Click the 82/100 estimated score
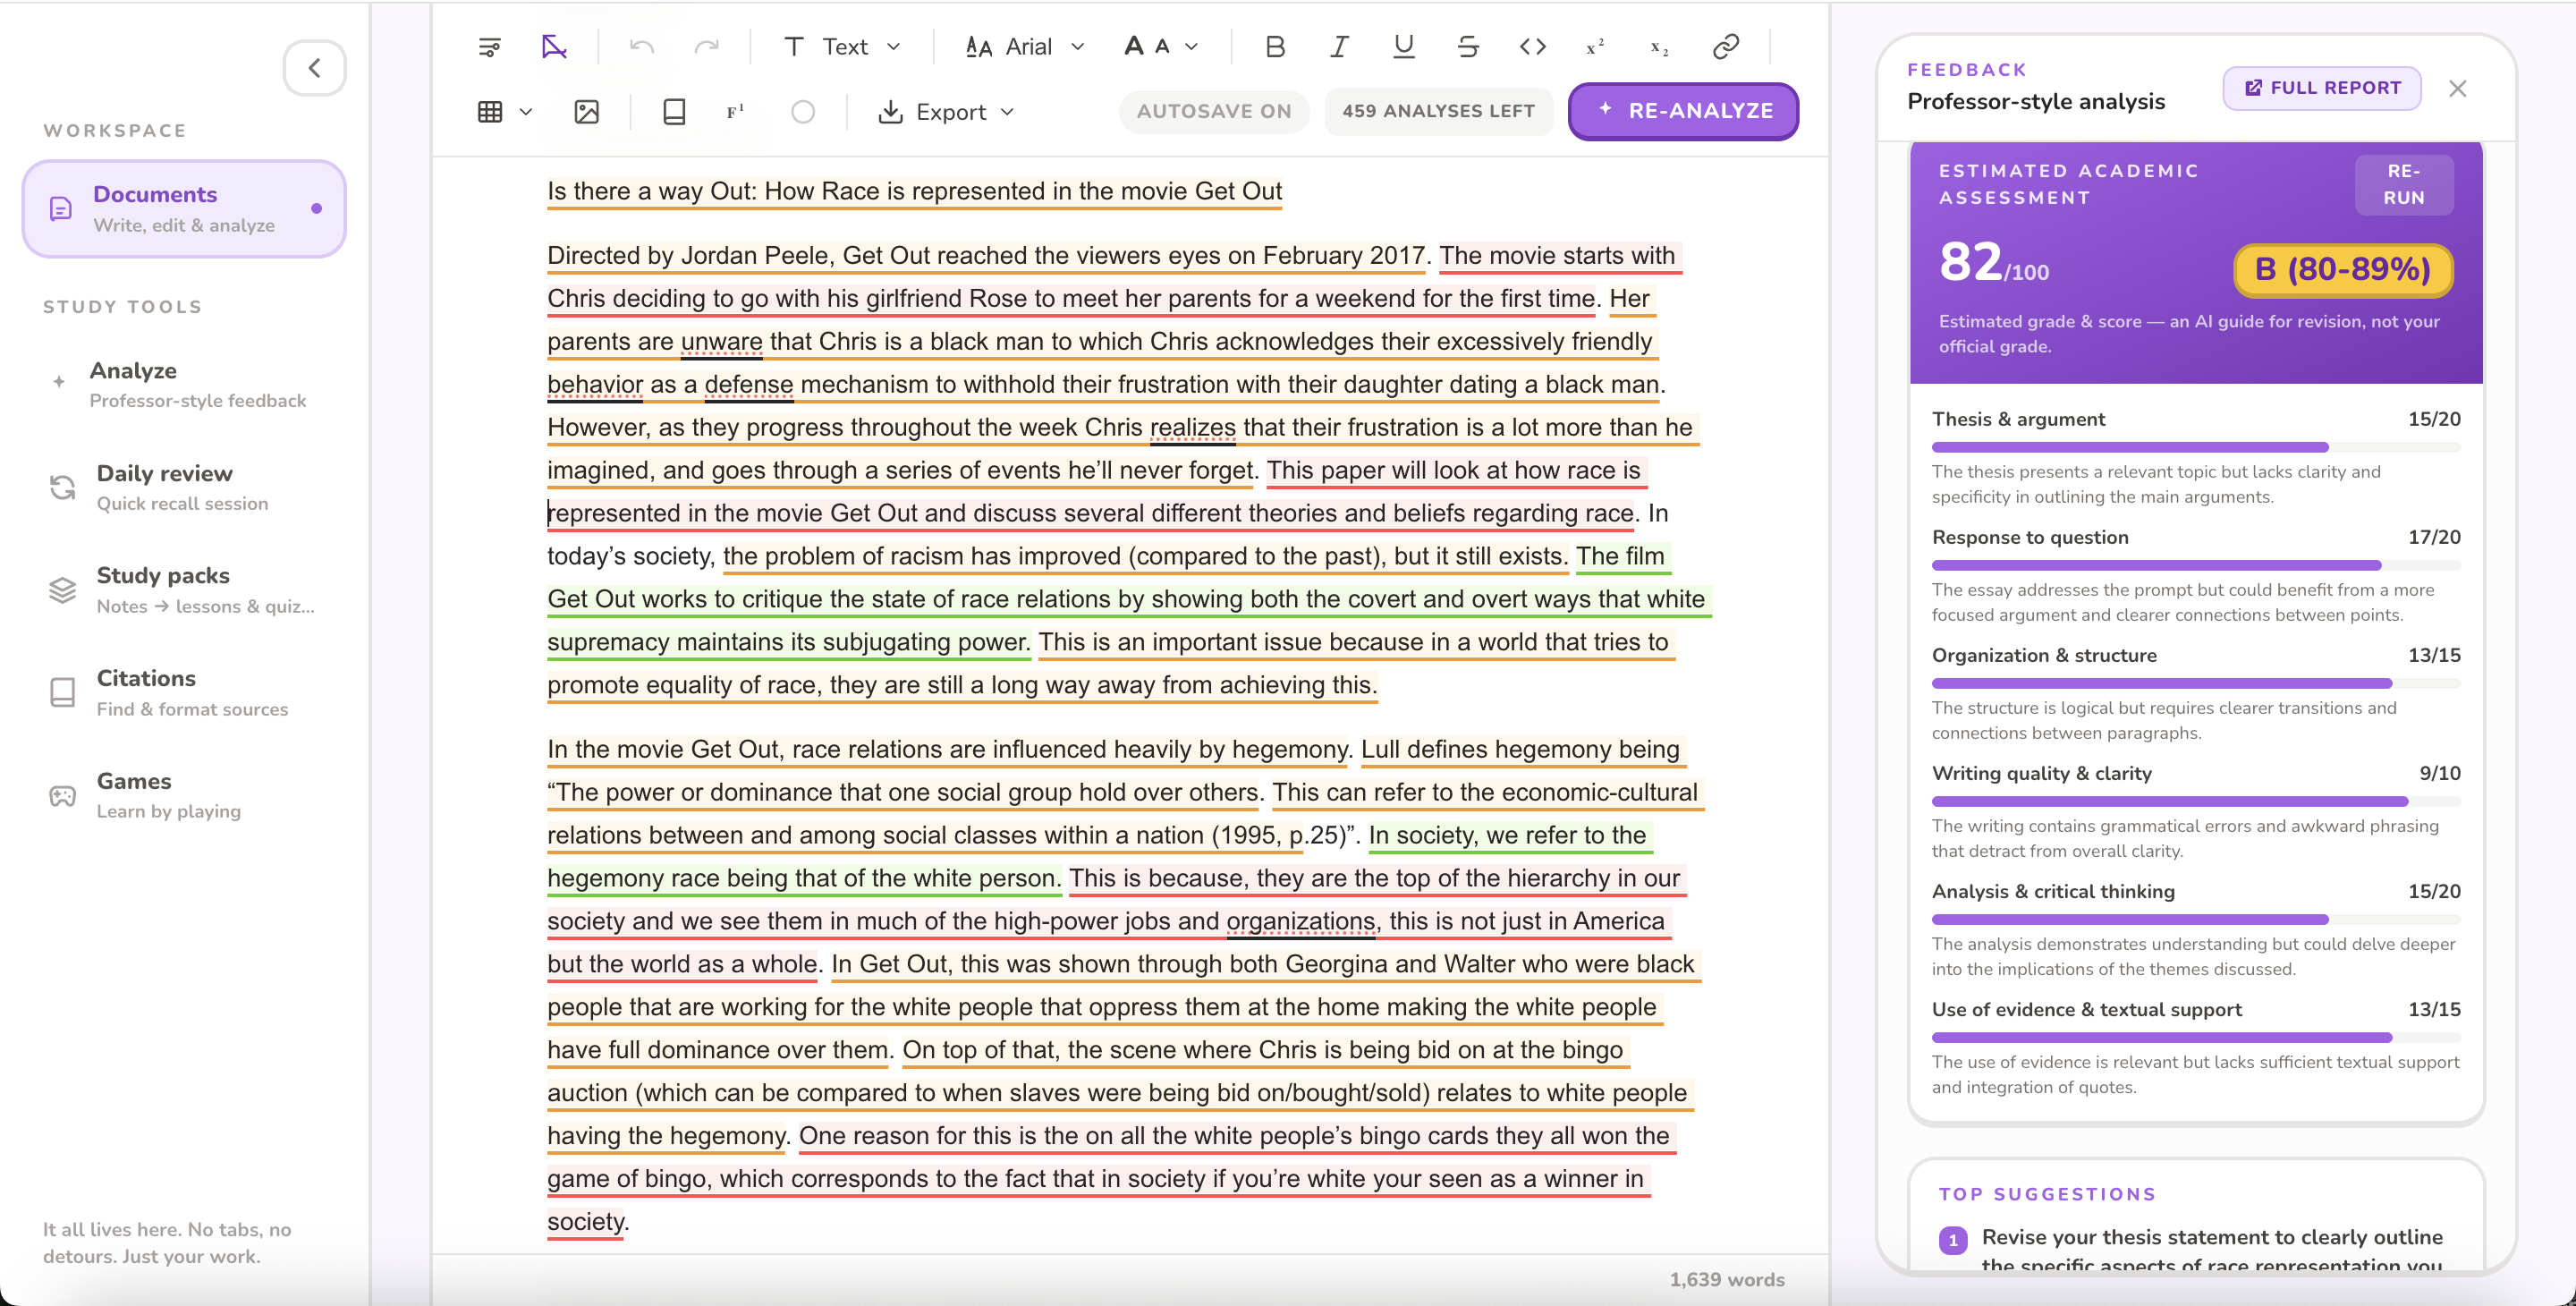Screen dimensions: 2576x1306 pos(1993,263)
